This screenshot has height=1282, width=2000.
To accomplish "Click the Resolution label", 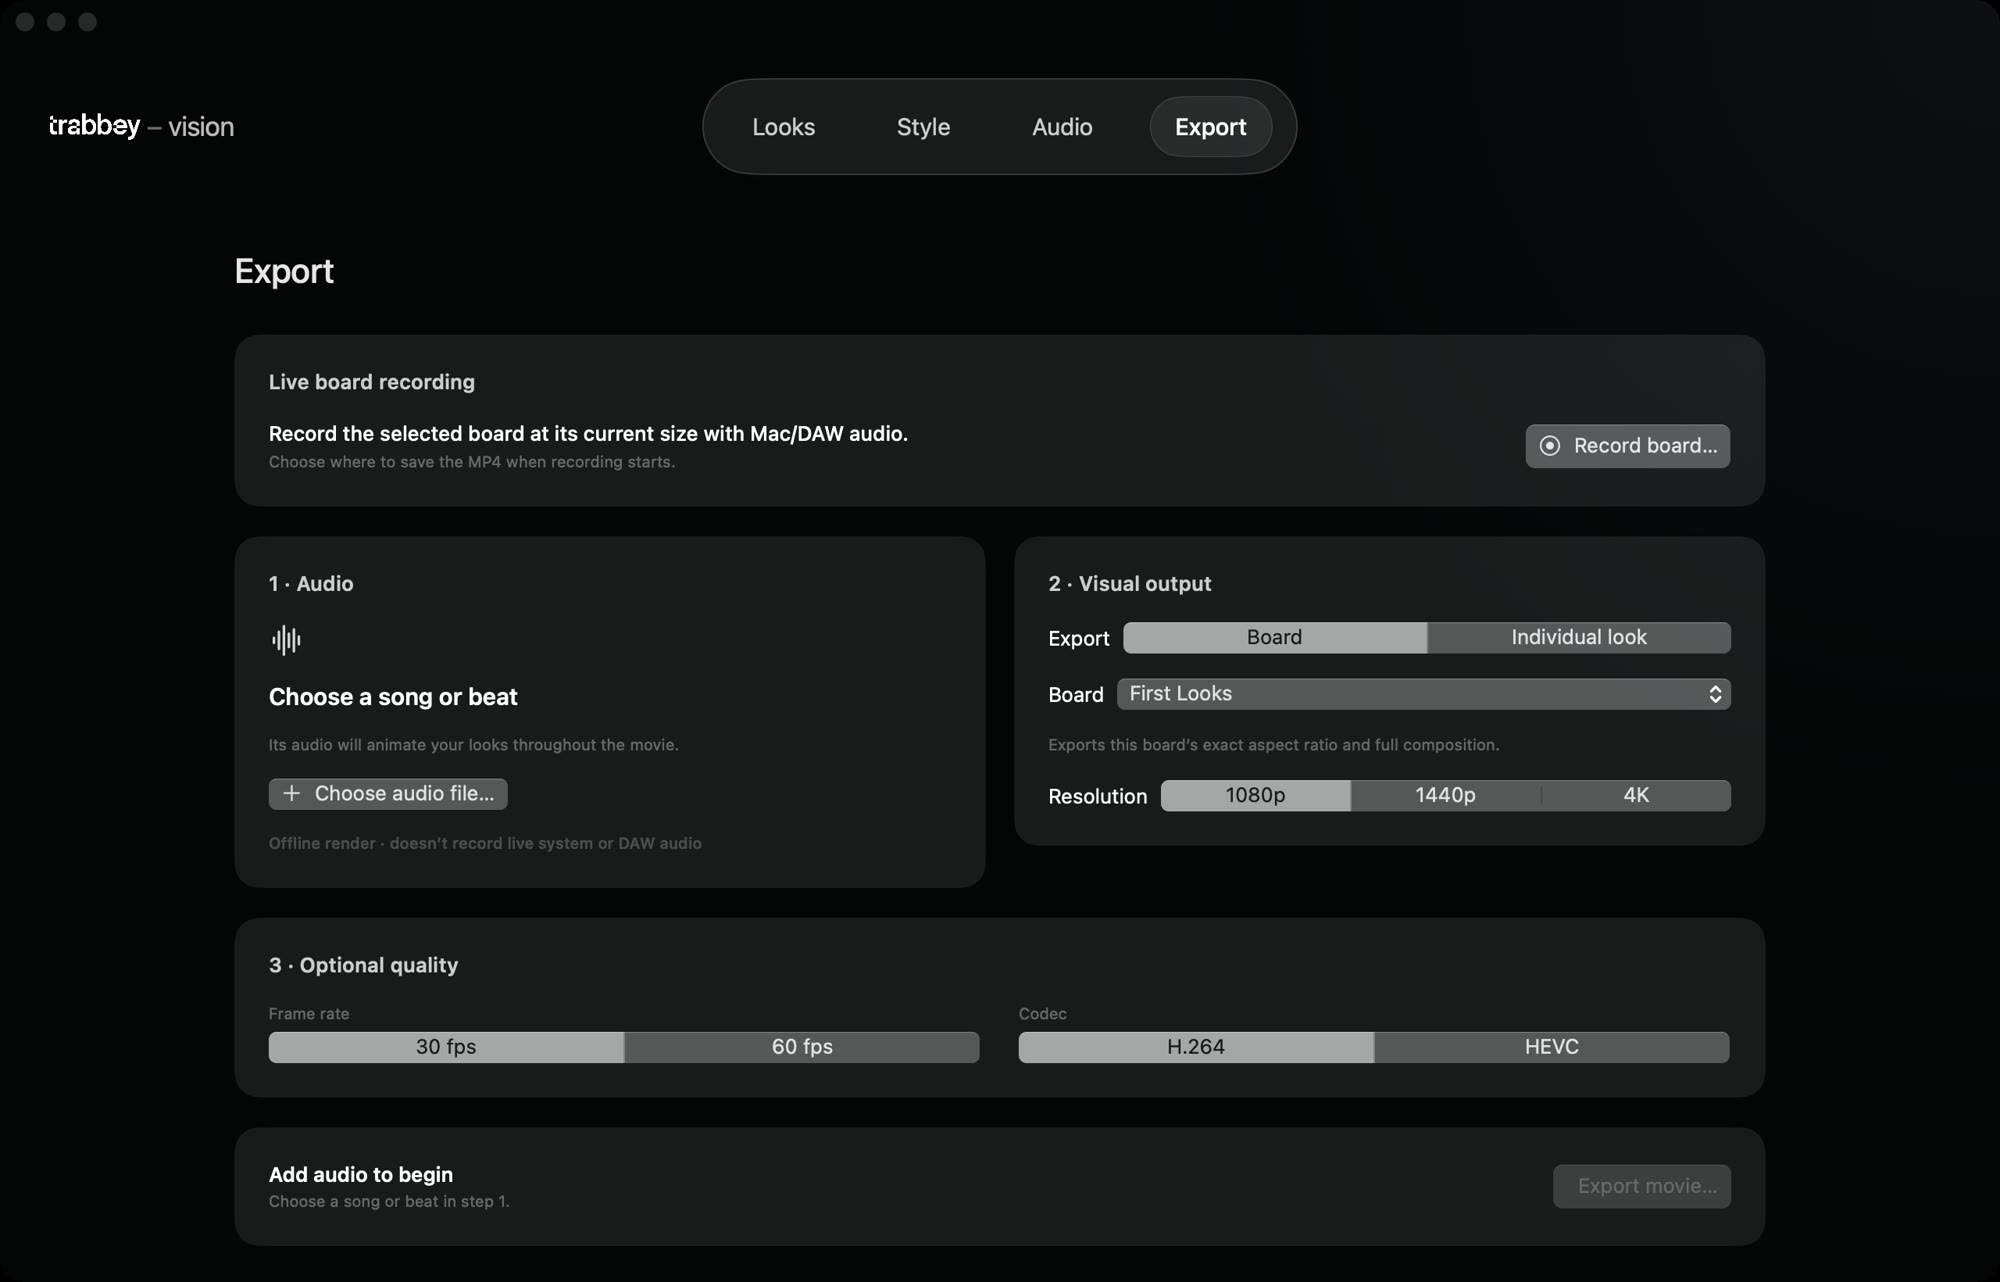I will pos(1097,796).
